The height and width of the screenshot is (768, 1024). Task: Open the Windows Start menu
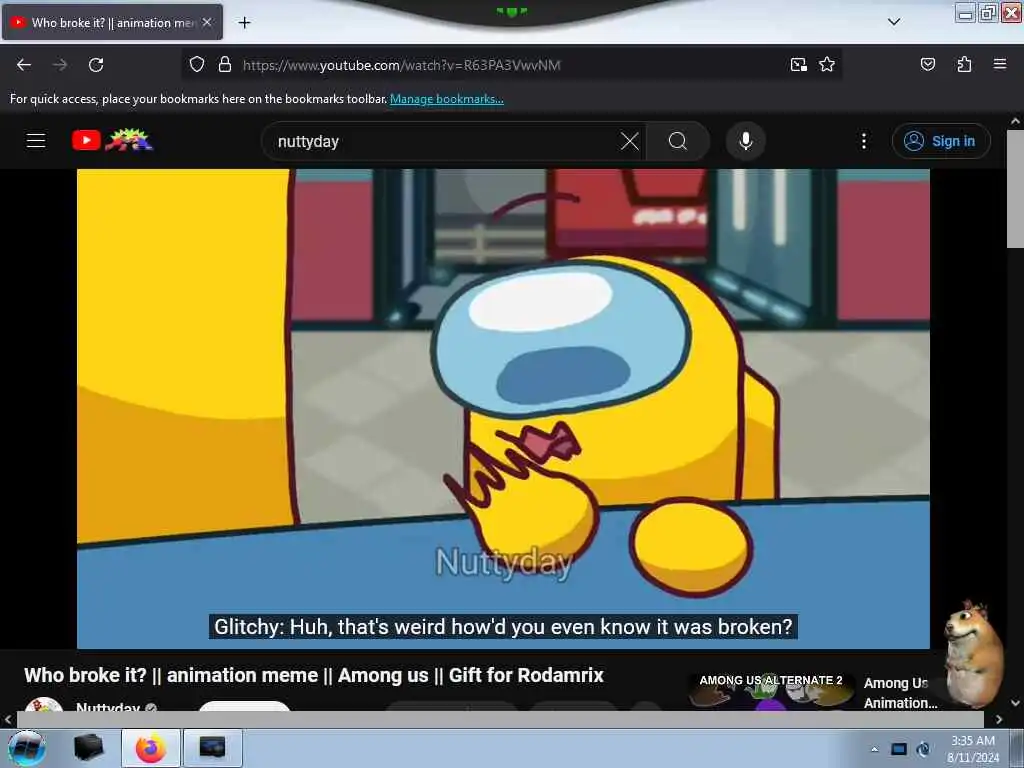coord(27,748)
